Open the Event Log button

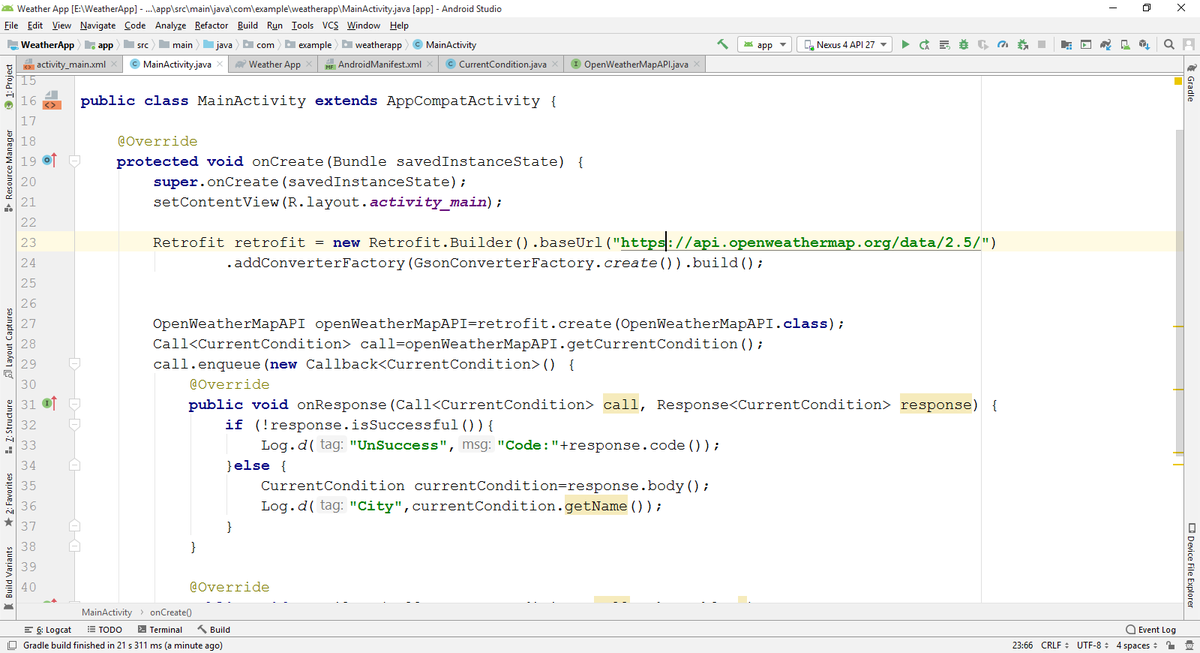pyautogui.click(x=1150, y=630)
